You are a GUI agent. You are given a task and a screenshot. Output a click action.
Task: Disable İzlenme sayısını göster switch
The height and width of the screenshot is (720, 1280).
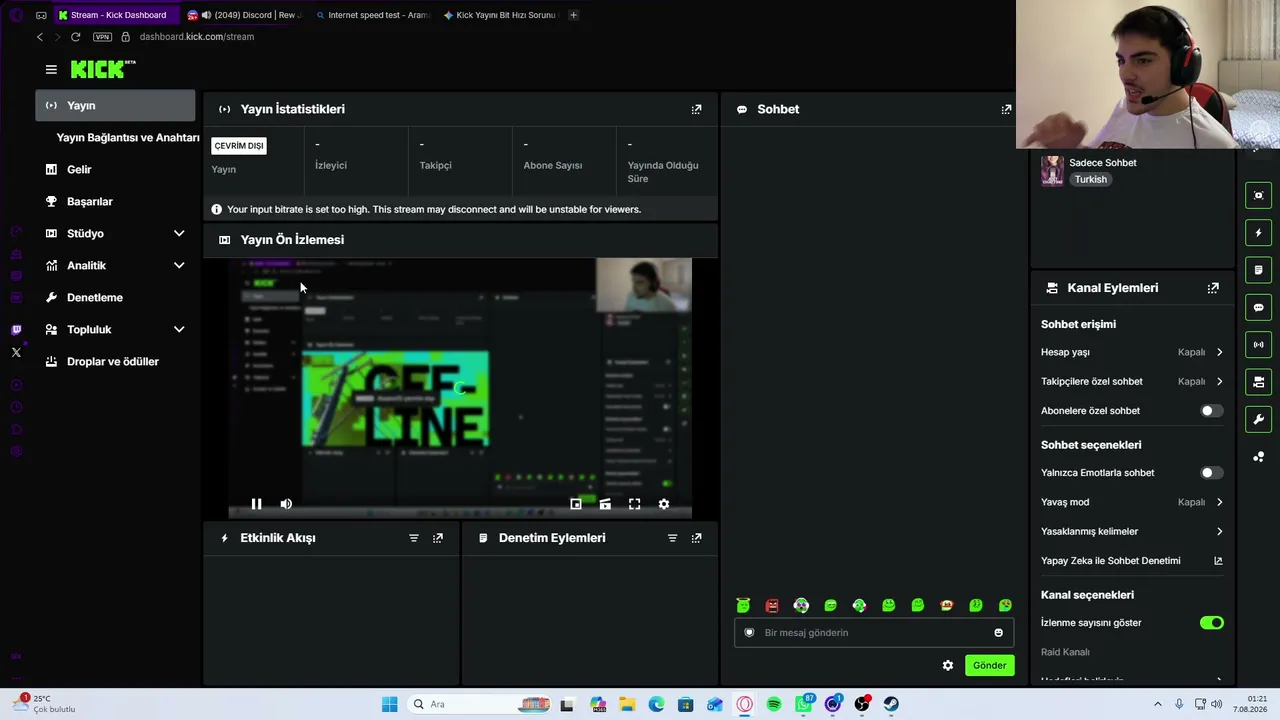point(1211,623)
